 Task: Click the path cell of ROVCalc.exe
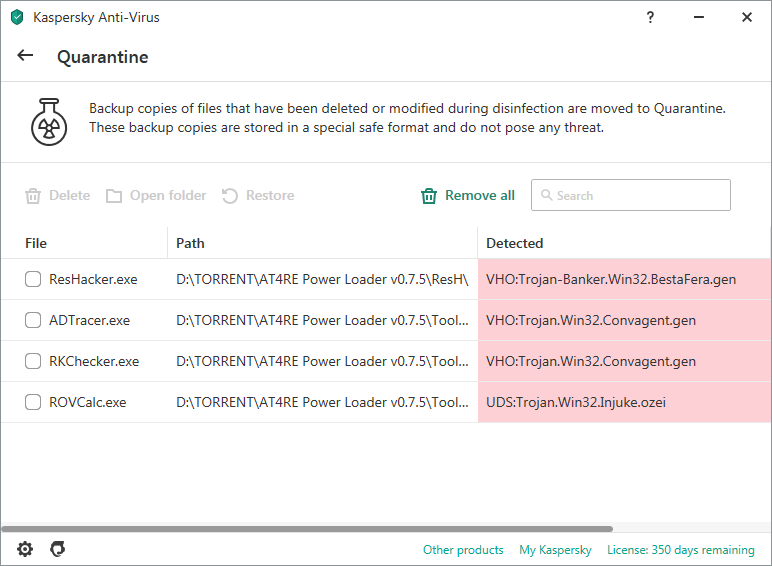pyautogui.click(x=322, y=402)
